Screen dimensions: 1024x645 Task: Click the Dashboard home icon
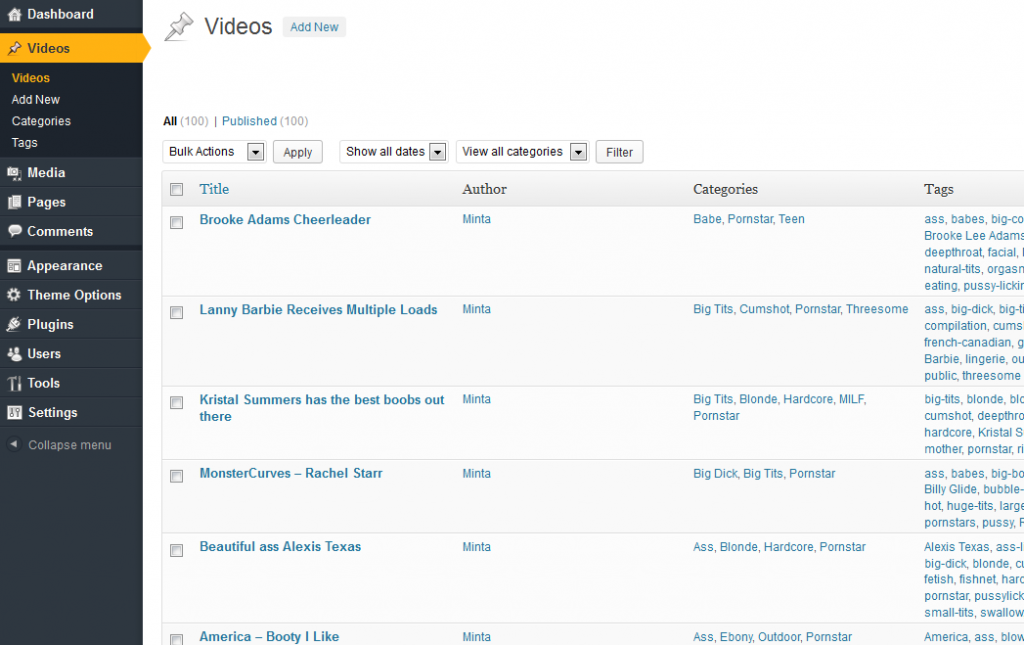[x=14, y=15]
